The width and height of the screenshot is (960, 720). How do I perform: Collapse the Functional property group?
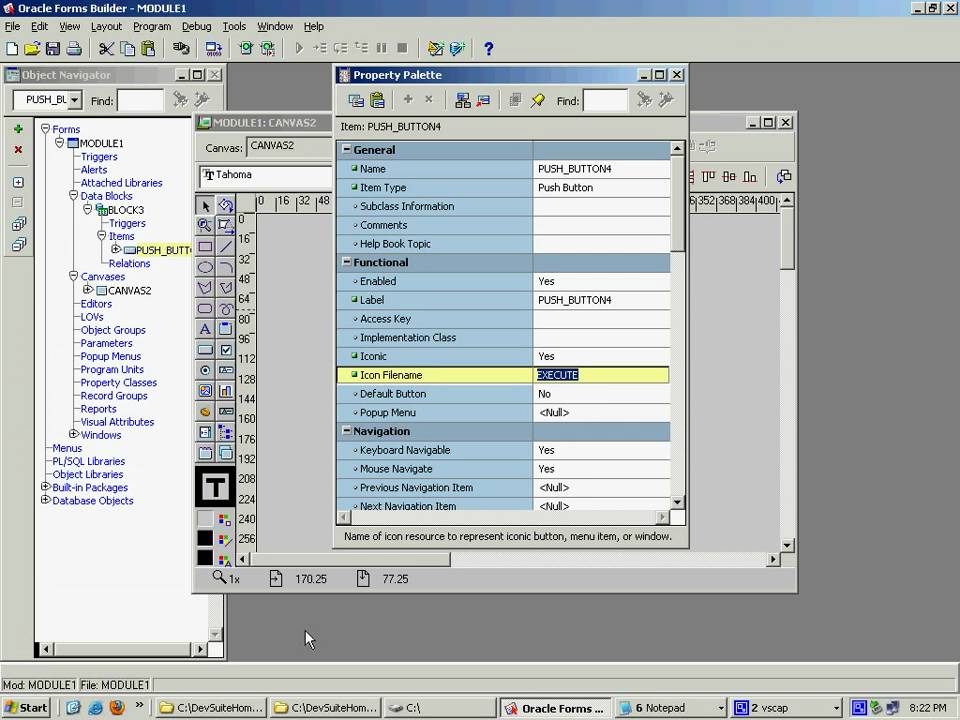tap(347, 261)
